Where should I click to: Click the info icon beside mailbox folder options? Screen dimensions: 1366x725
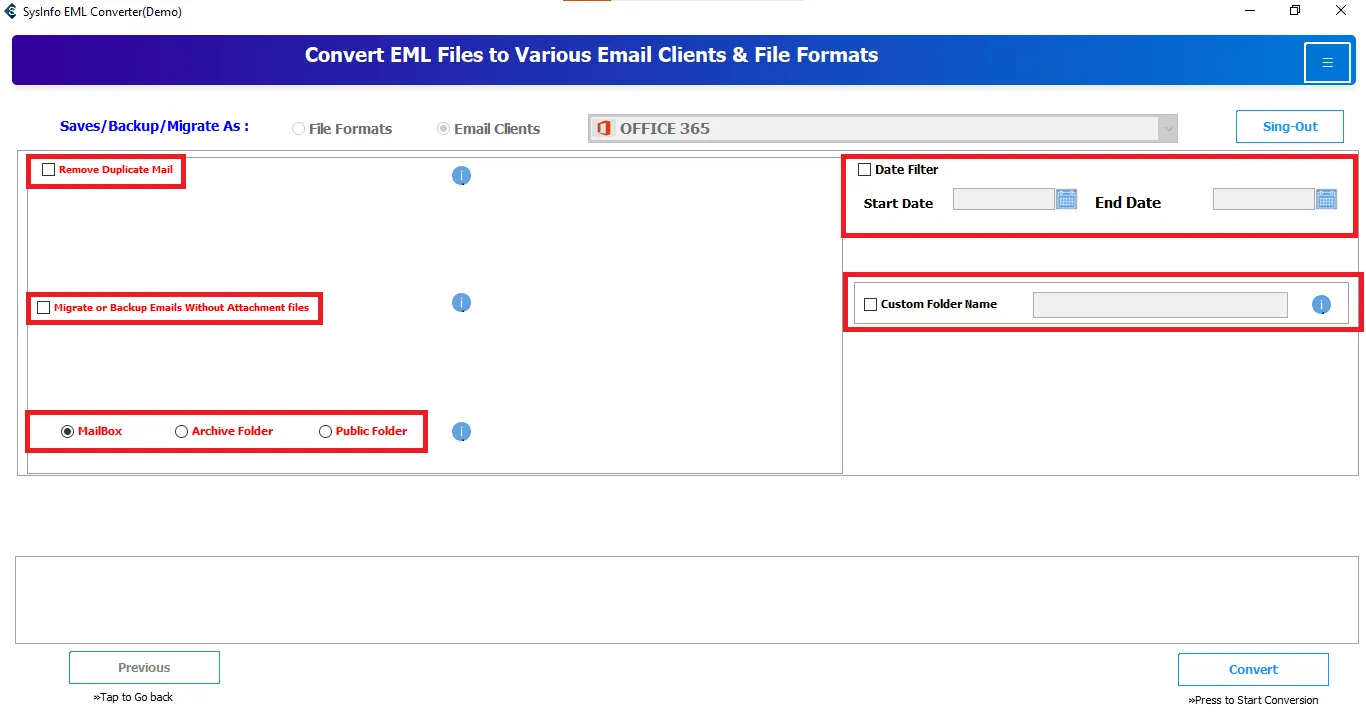click(x=461, y=432)
